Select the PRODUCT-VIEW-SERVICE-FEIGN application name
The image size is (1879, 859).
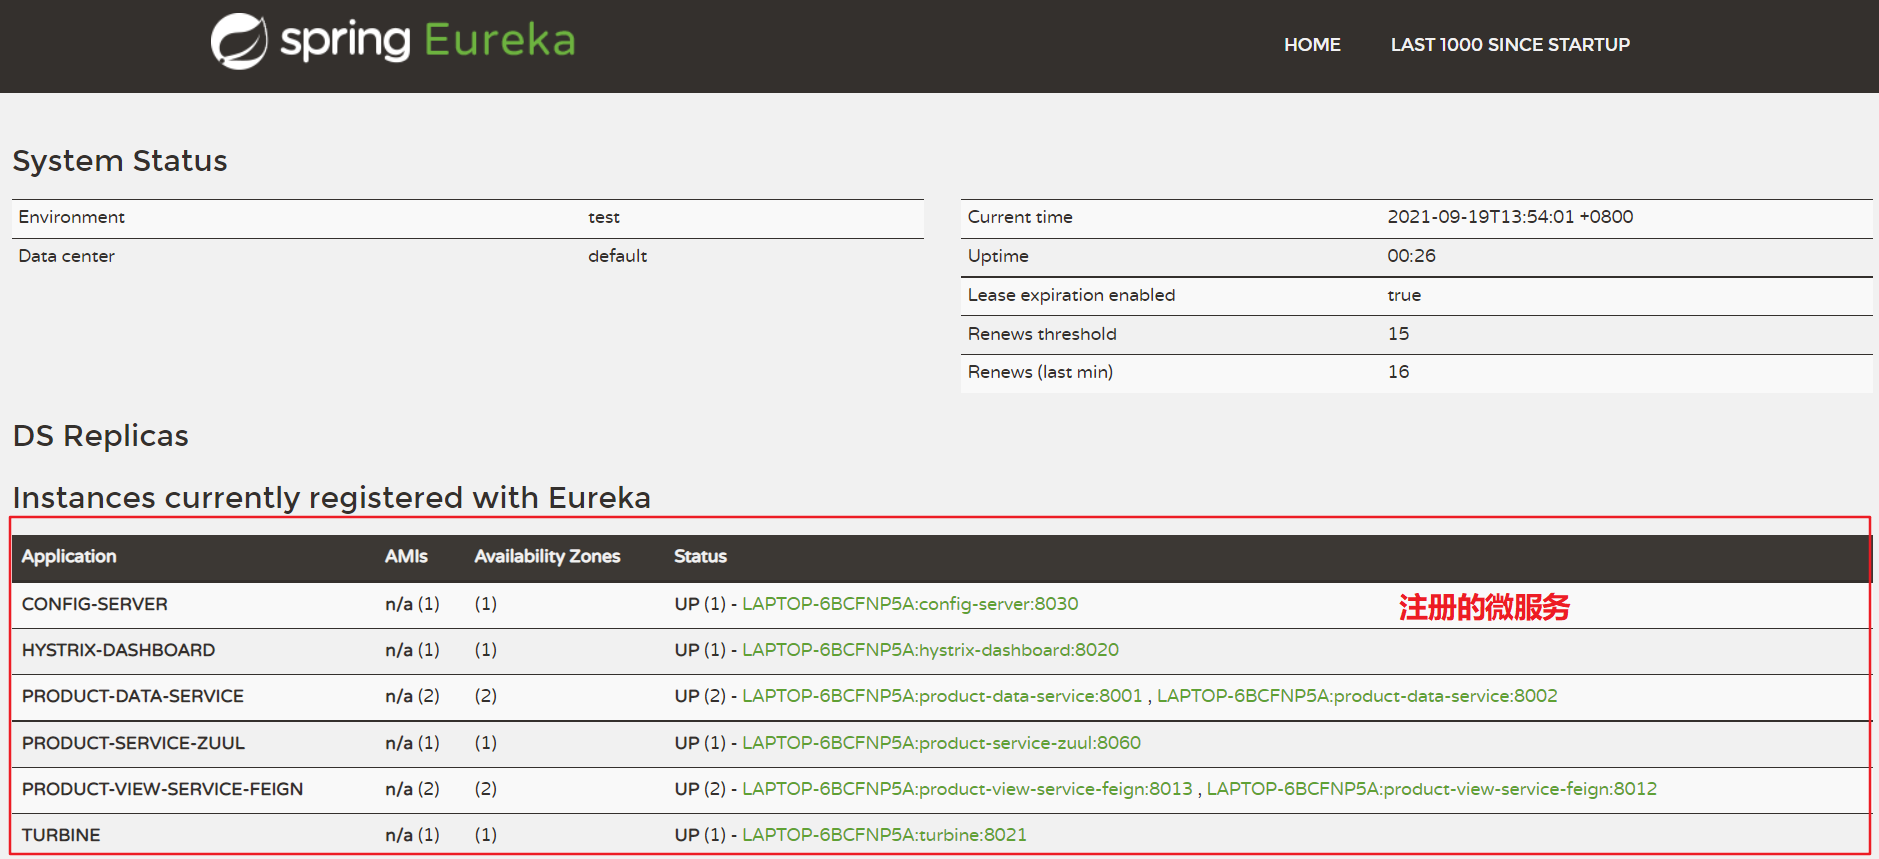tap(162, 789)
